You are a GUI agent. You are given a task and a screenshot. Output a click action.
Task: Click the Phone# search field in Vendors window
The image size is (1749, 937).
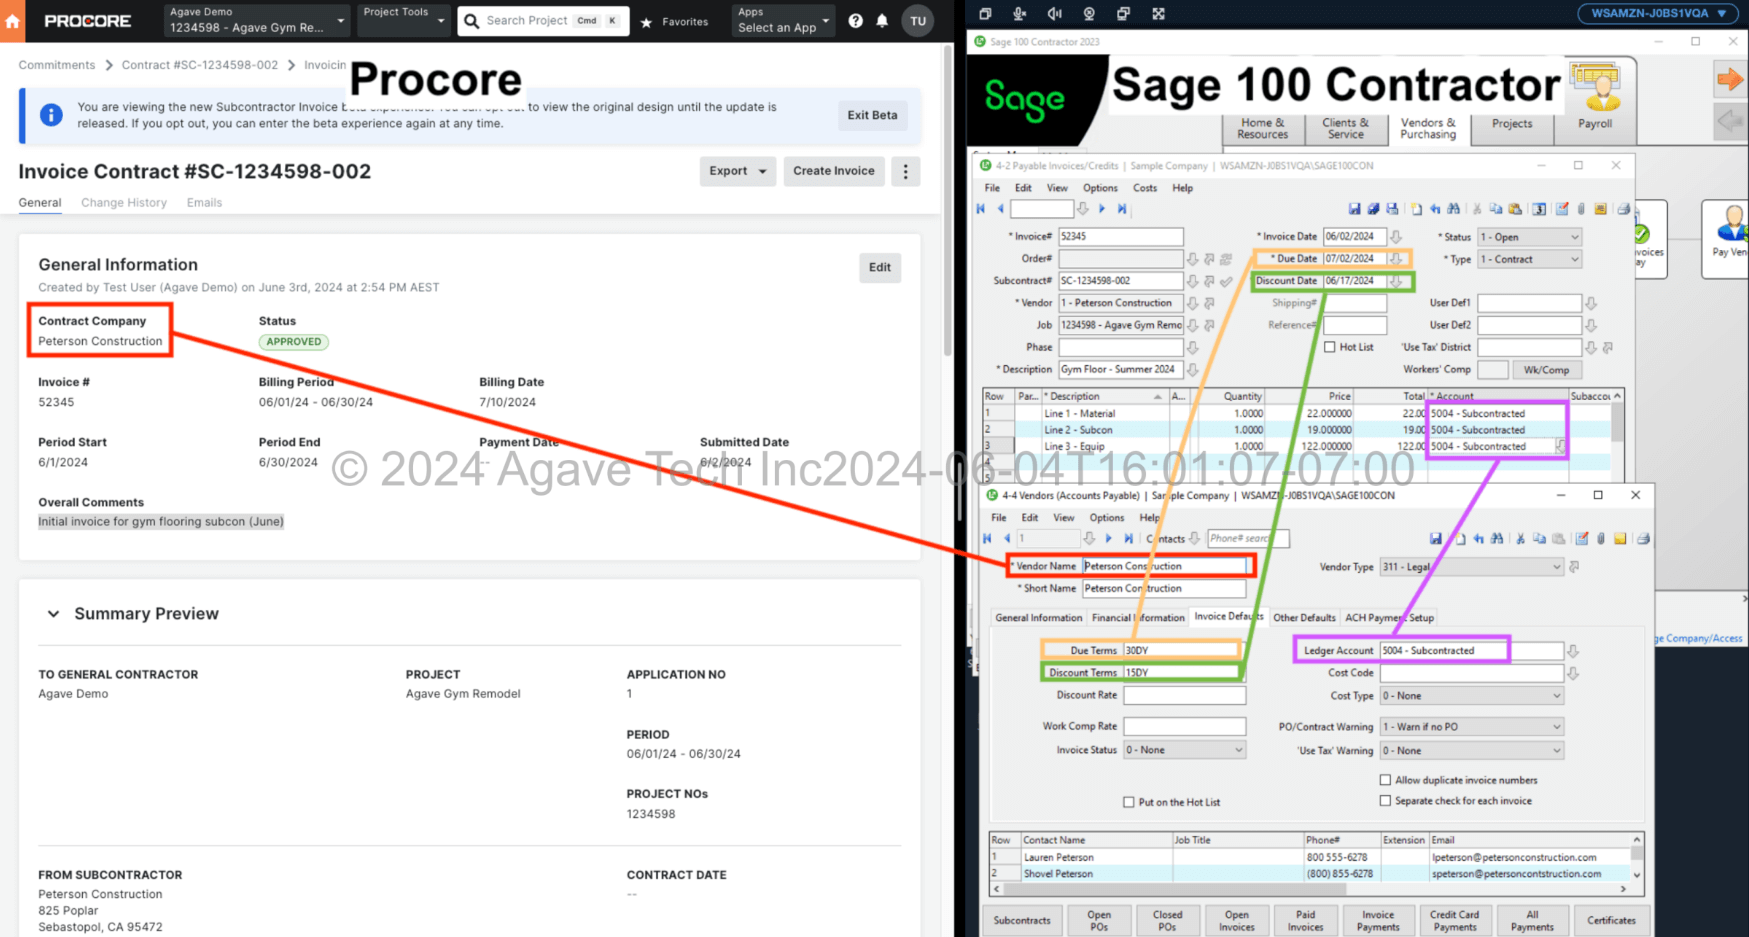click(1247, 539)
